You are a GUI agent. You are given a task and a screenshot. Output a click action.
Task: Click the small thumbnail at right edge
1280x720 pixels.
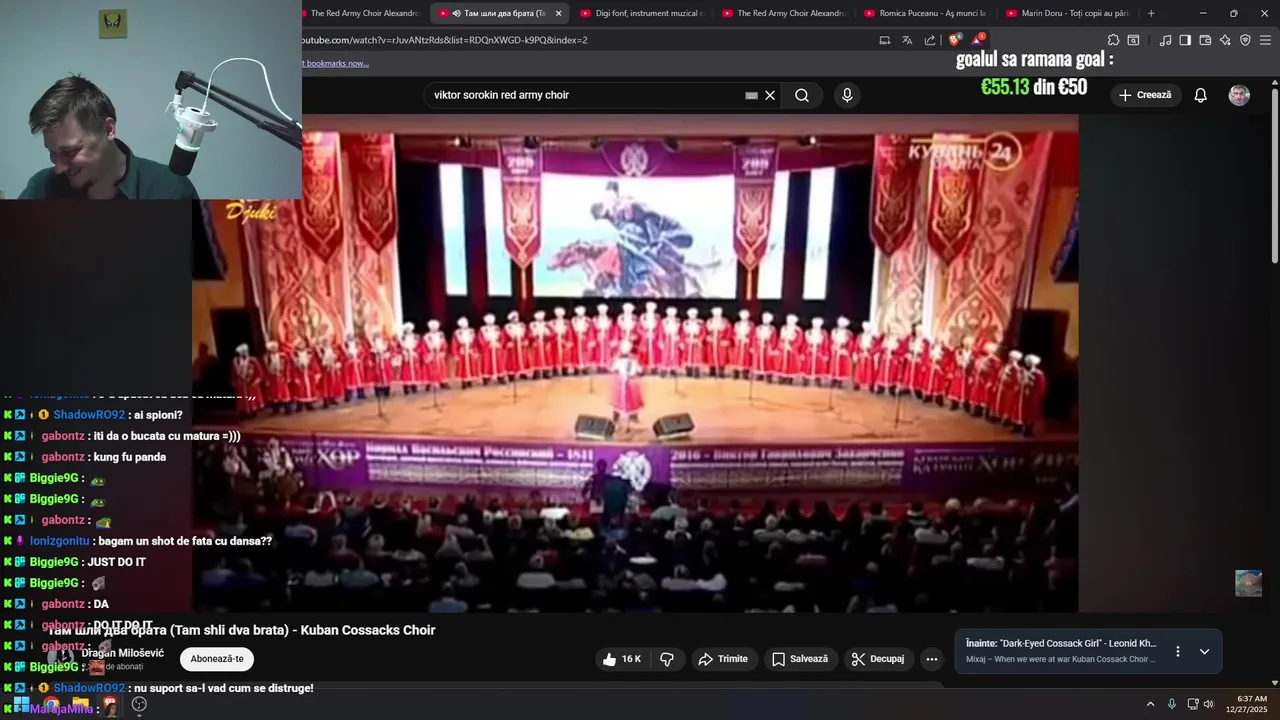(1248, 583)
